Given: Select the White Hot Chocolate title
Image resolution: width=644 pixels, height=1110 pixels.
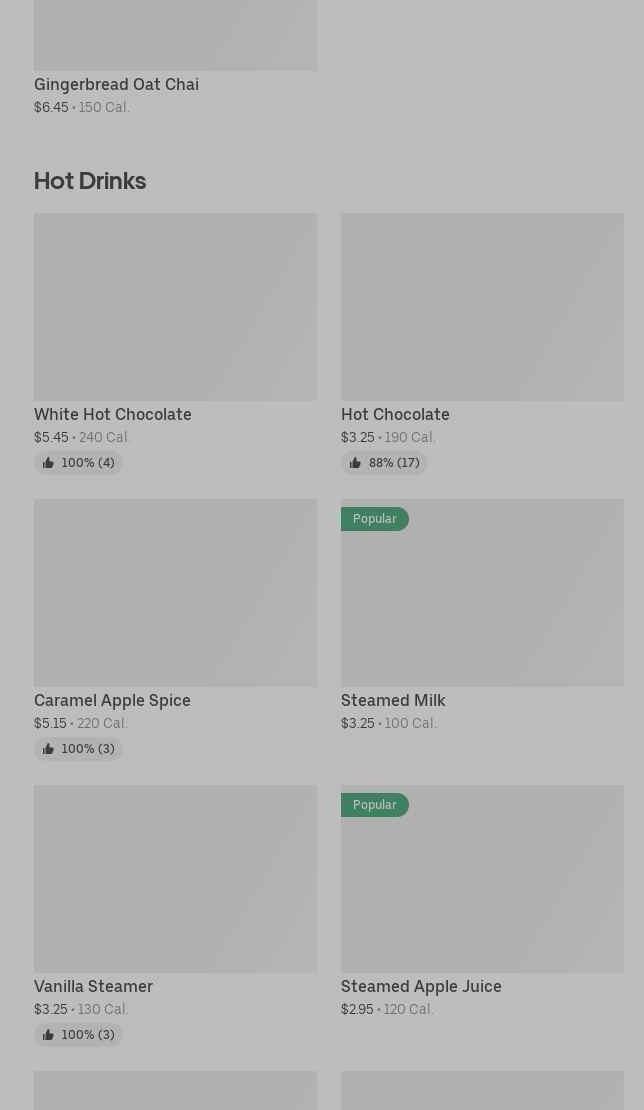Looking at the screenshot, I should (x=112, y=414).
